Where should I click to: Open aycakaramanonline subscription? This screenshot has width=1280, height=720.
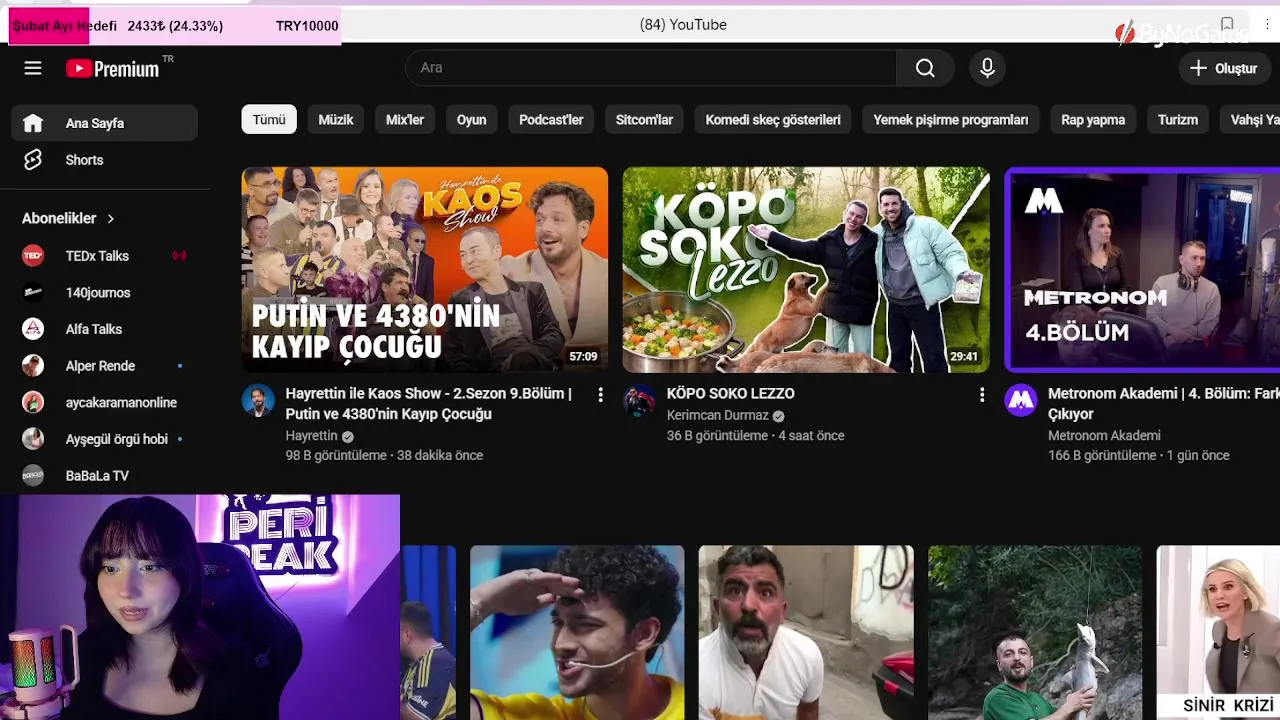point(104,403)
